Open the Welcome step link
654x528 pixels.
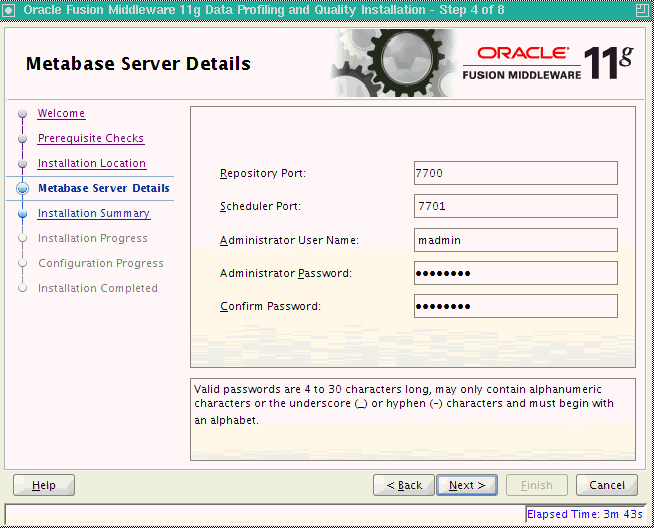click(61, 113)
